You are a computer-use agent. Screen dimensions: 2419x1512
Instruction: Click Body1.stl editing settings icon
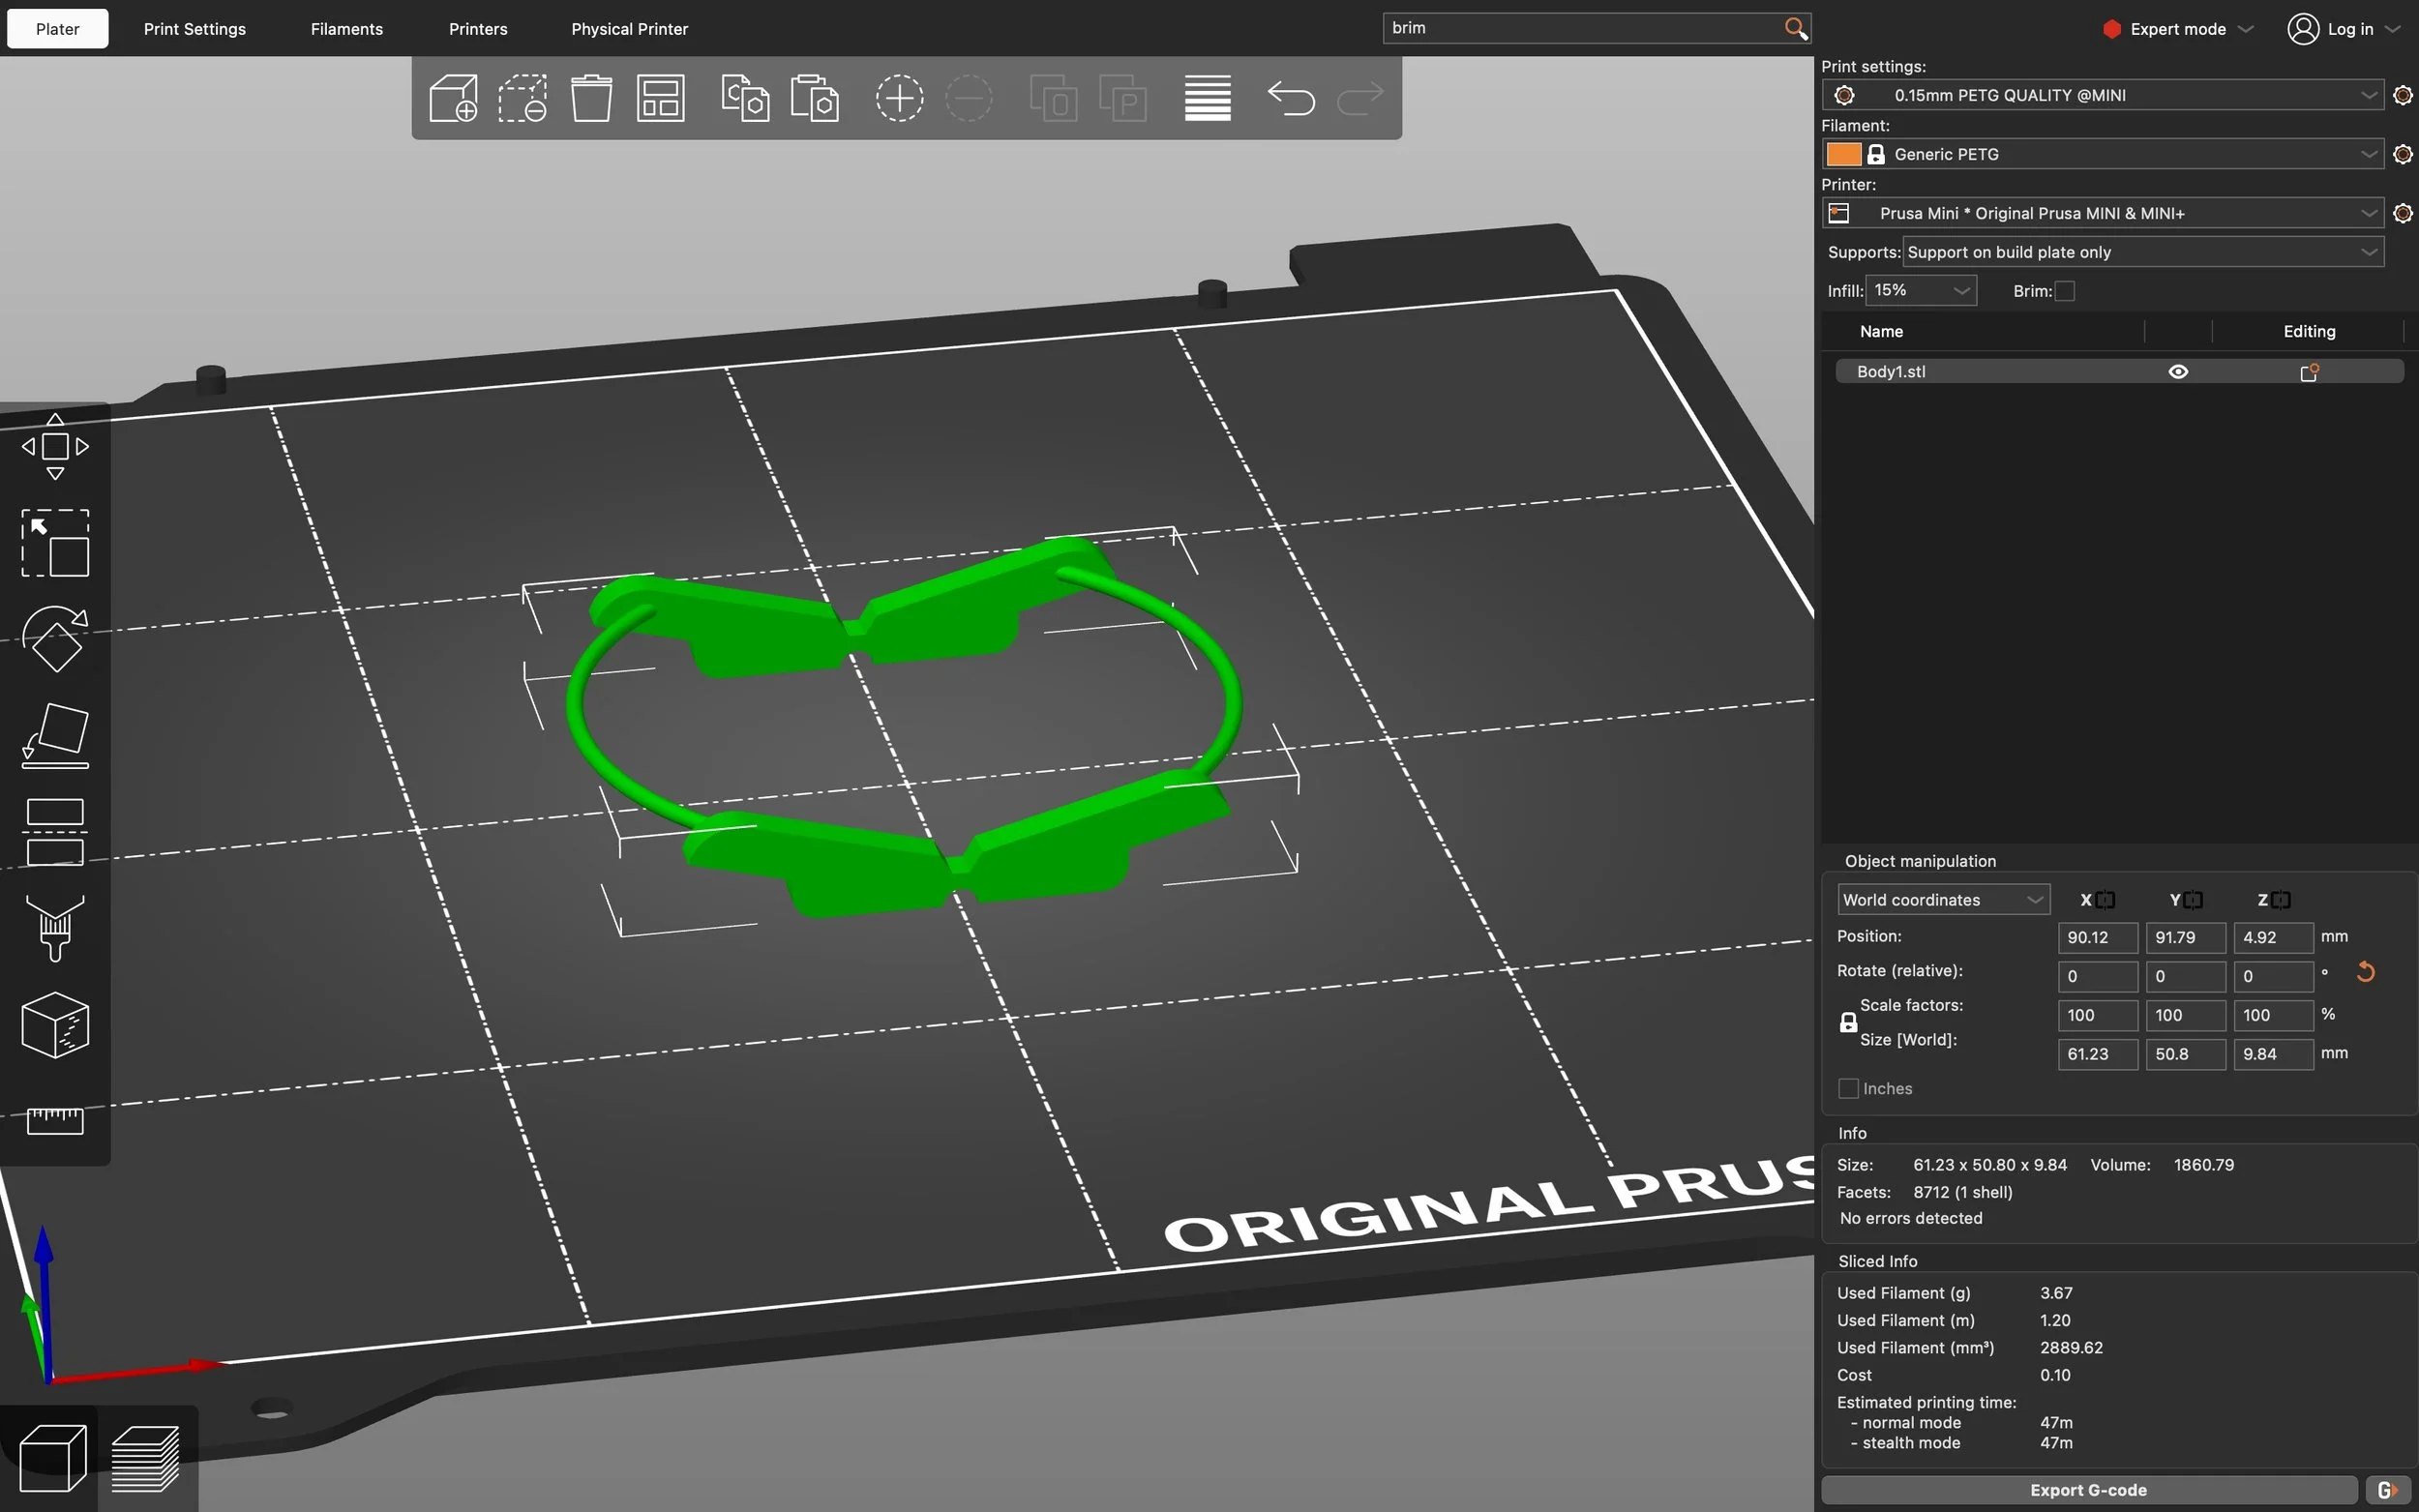[x=2309, y=372]
